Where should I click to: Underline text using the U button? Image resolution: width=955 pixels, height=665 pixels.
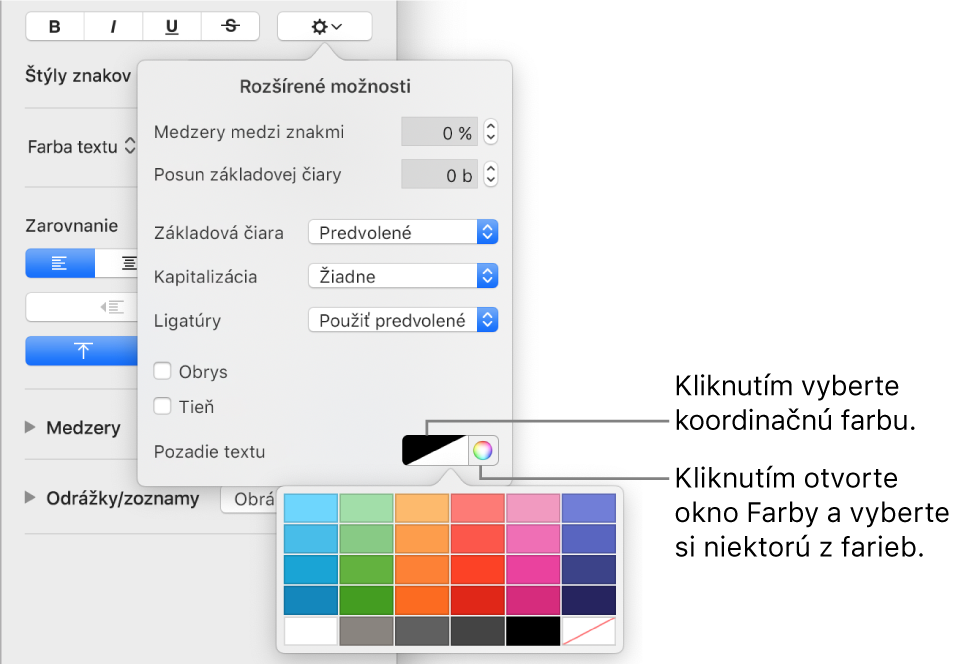click(x=172, y=26)
